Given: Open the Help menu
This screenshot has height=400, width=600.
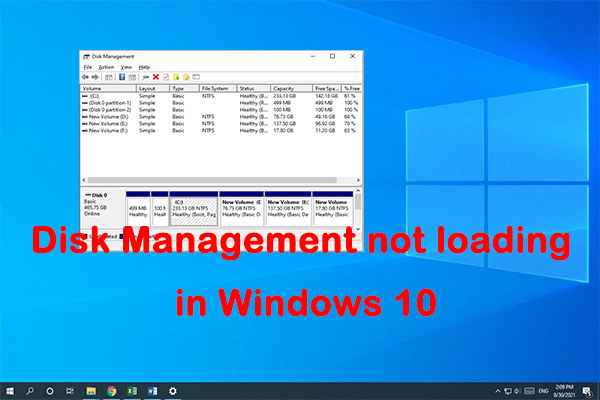Looking at the screenshot, I should pos(144,67).
